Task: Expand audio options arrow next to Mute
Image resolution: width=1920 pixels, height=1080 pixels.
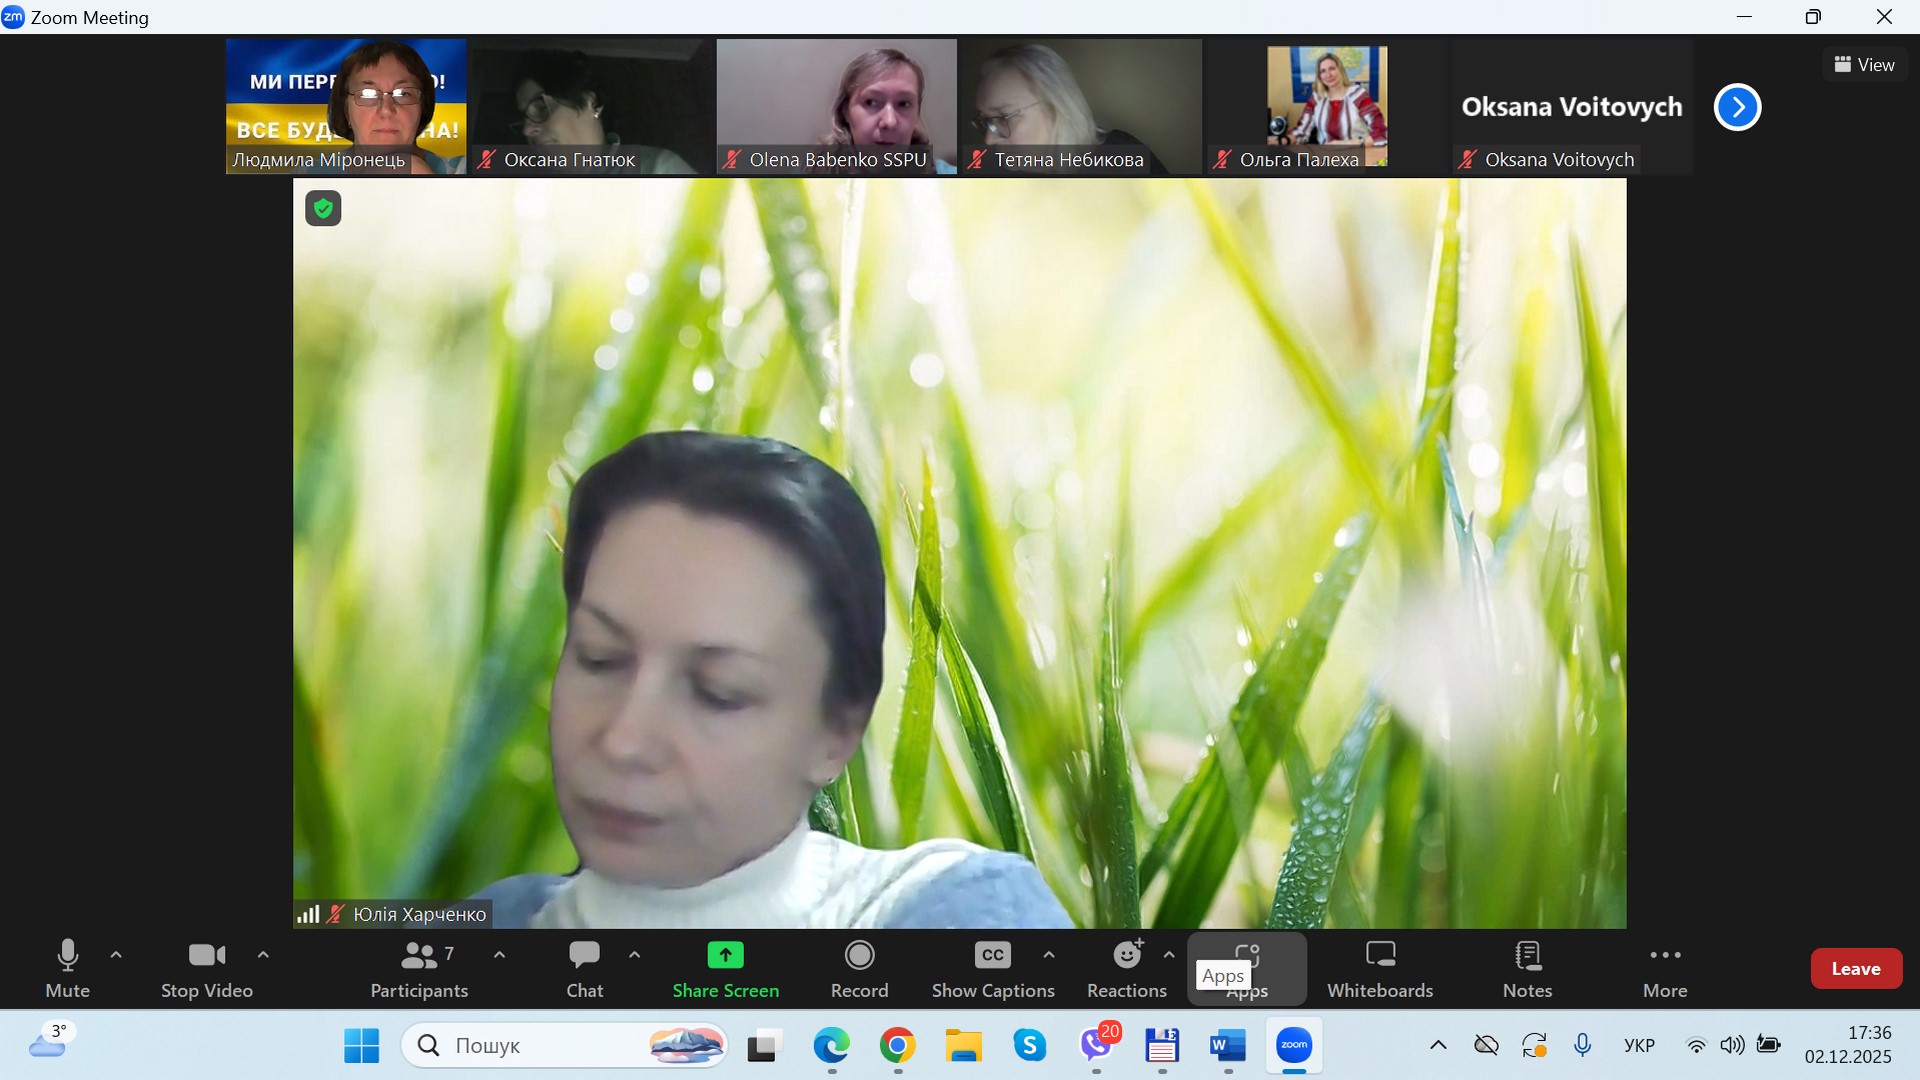Action: [116, 955]
